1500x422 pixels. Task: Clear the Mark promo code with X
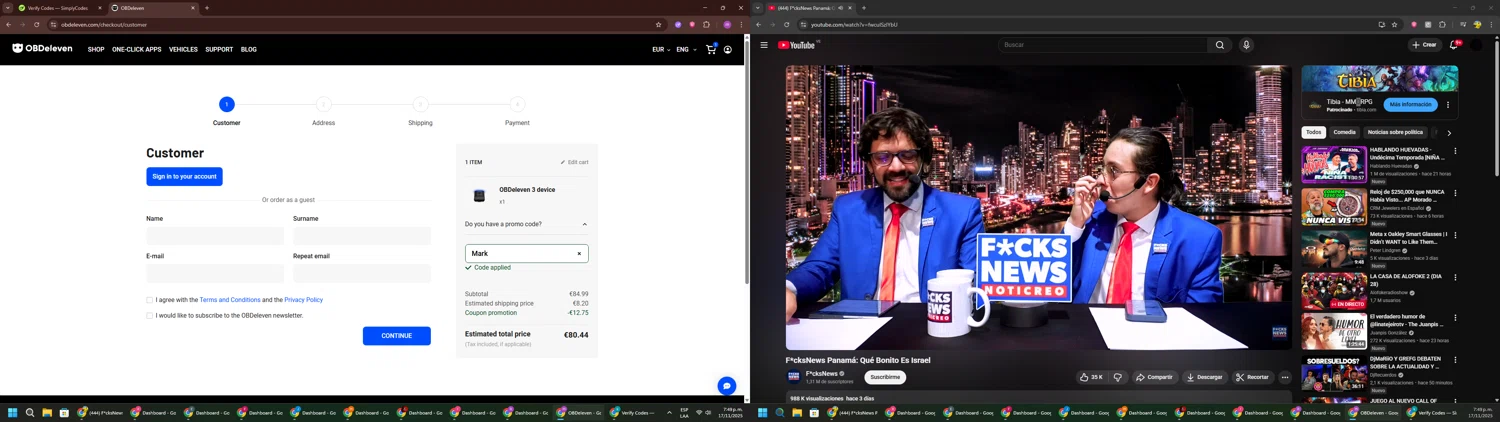tap(579, 254)
